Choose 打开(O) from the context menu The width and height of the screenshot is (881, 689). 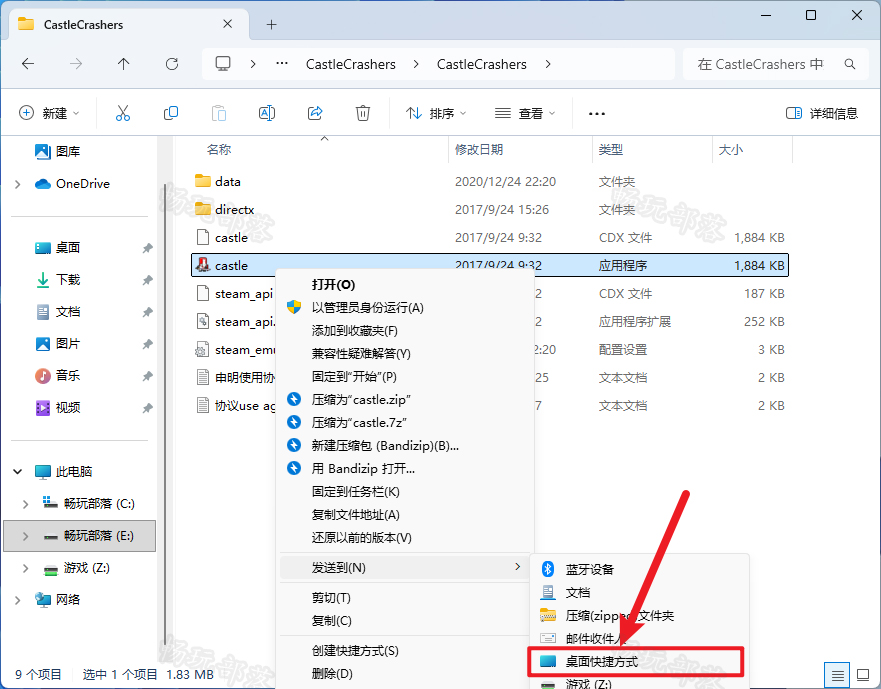pos(404,284)
